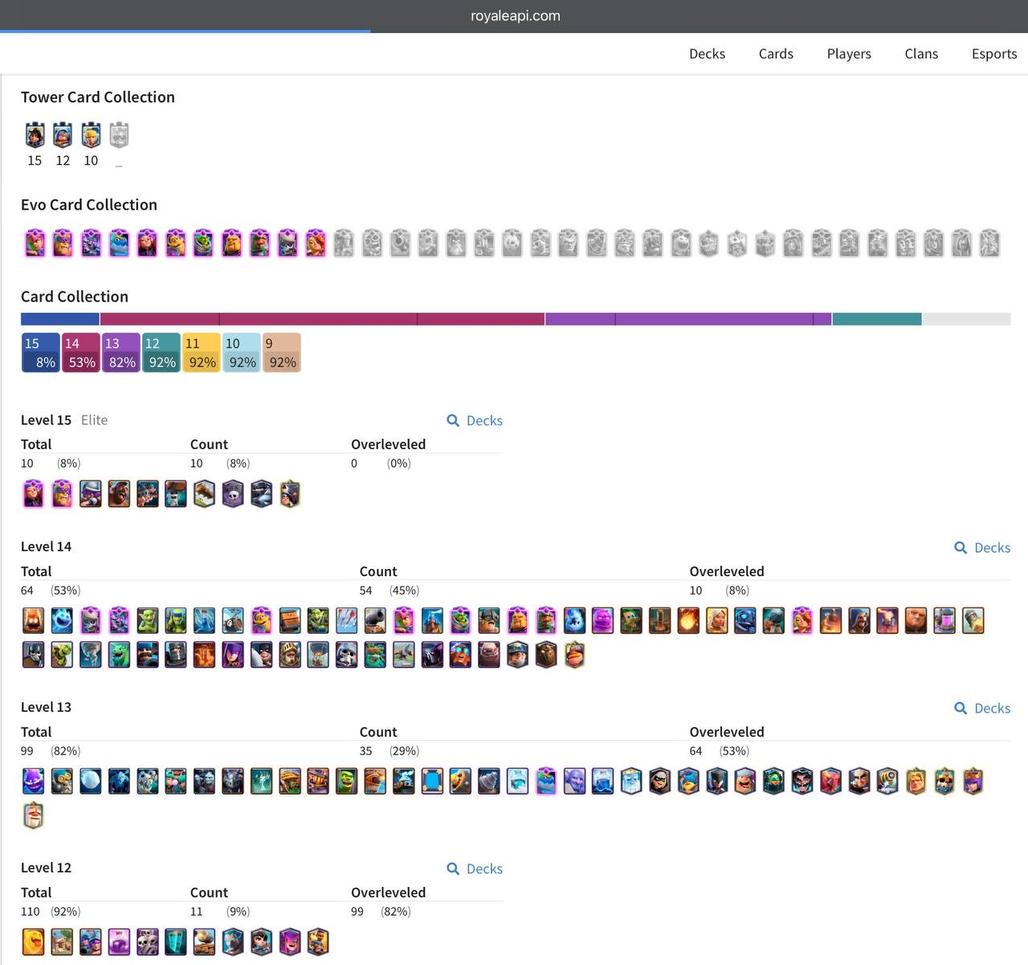1028x965 pixels.
Task: Click the Witch card in Level 14
Action: click(233, 654)
